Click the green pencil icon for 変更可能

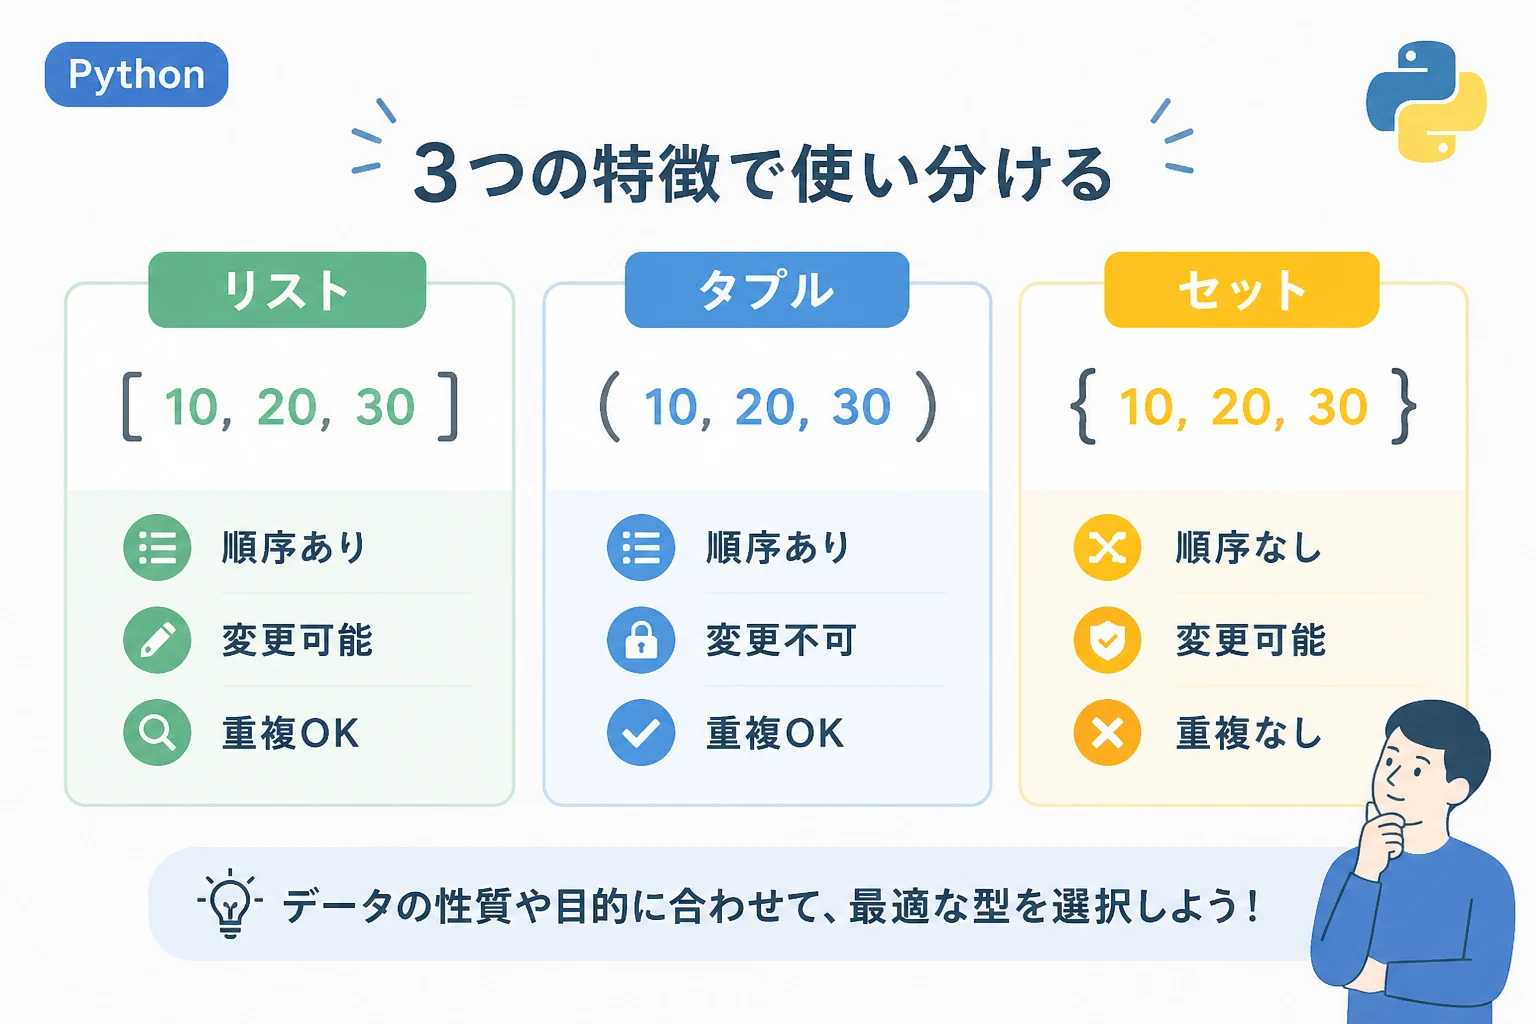click(x=157, y=640)
